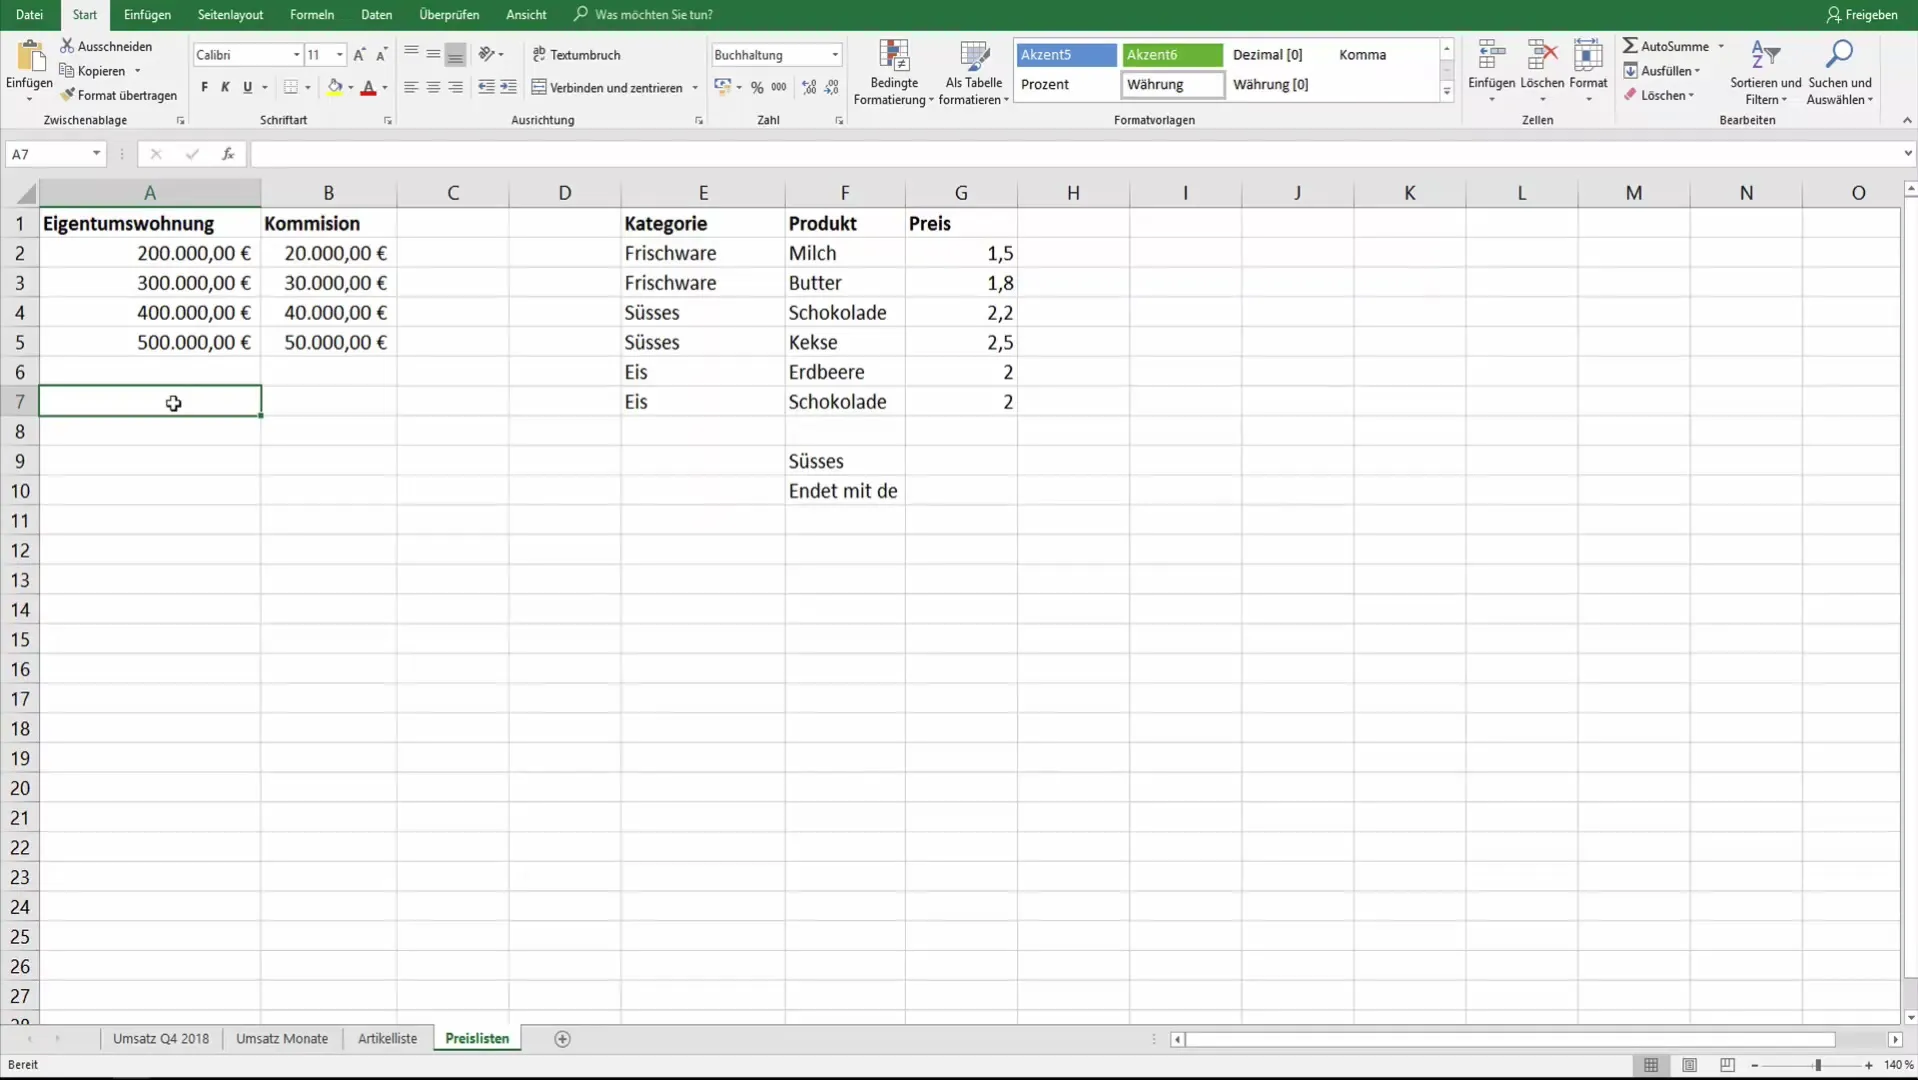Expand Verbinden und zentrieren options arrow
Viewport: 1918px width, 1080px height.
click(695, 88)
